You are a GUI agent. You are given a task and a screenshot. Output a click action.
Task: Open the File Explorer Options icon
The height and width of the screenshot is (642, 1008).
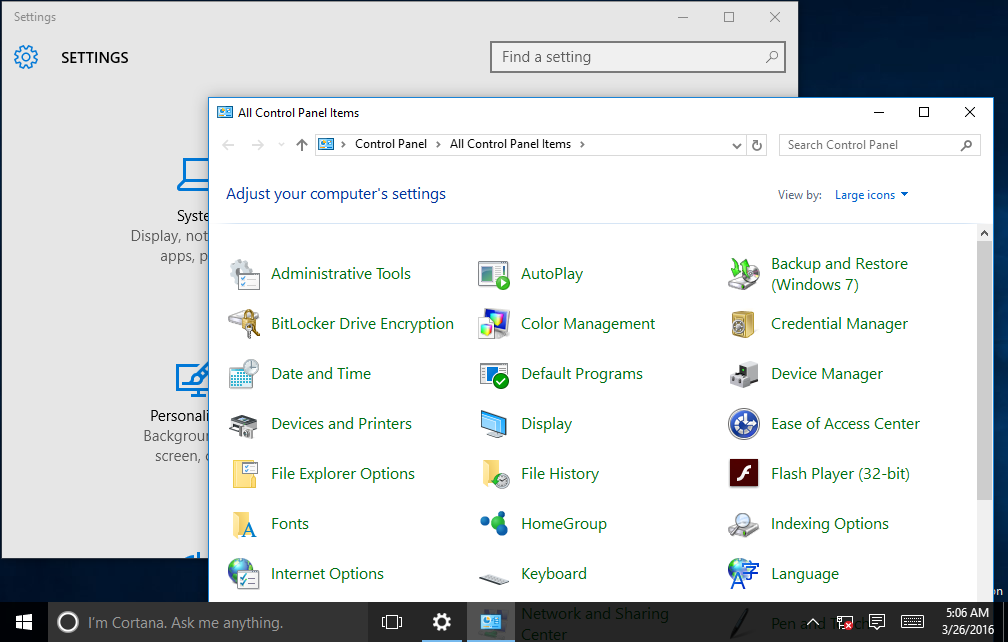point(244,474)
